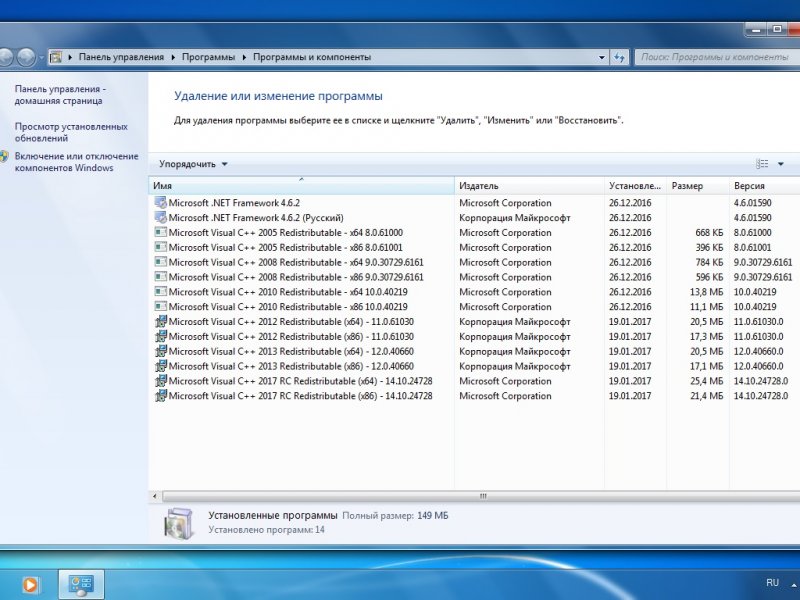Sort by the Имя column header
This screenshot has width=800, height=600.
pyautogui.click(x=302, y=186)
